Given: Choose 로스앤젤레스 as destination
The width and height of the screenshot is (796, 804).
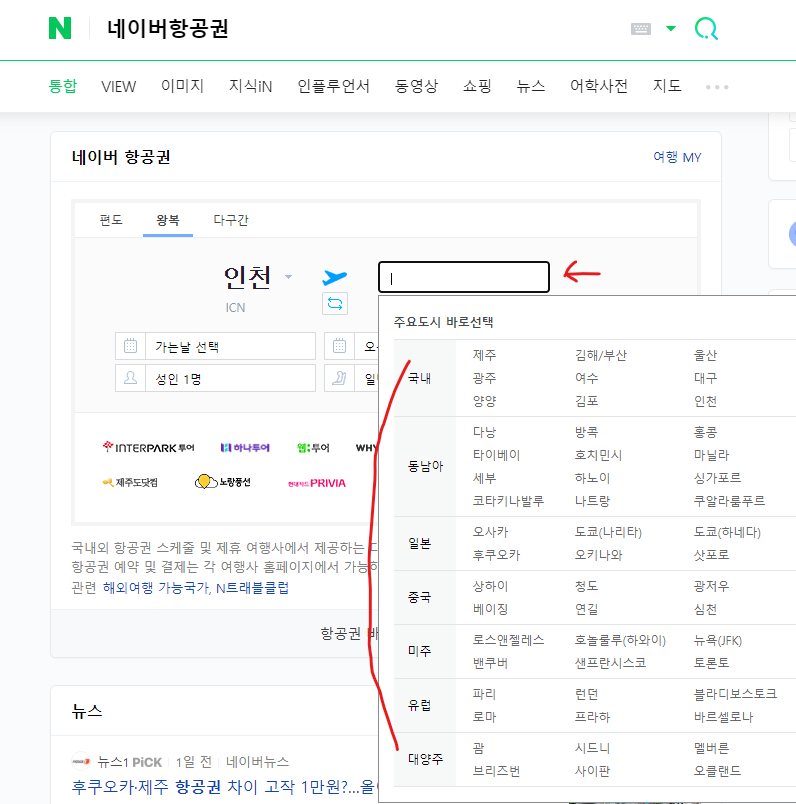Looking at the screenshot, I should (x=508, y=640).
